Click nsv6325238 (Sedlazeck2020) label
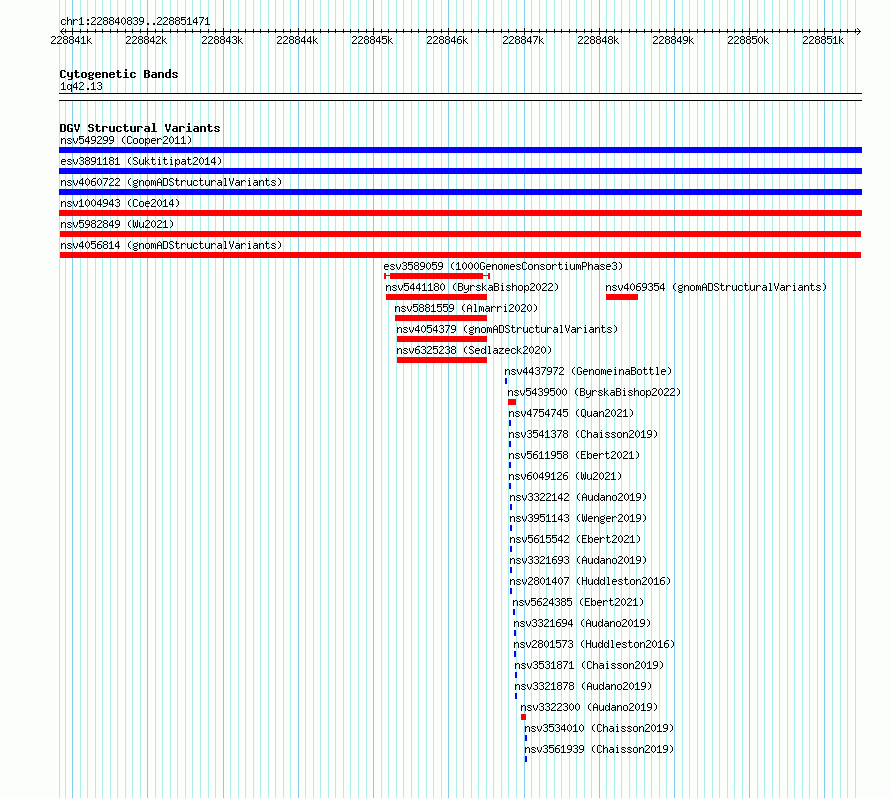 [x=474, y=350]
